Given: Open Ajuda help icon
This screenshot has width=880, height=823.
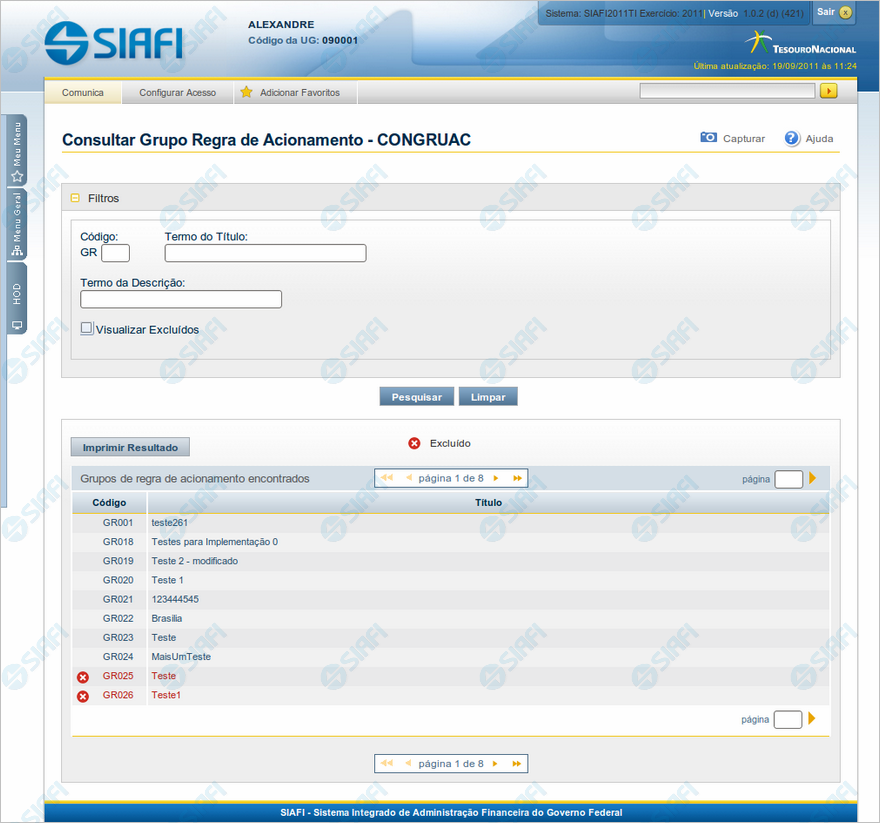Looking at the screenshot, I should point(792,138).
